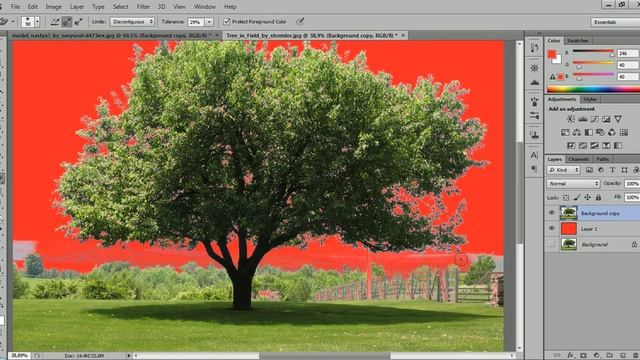This screenshot has height=360, width=640.
Task: Open the Filter menu
Action: pyautogui.click(x=143, y=7)
